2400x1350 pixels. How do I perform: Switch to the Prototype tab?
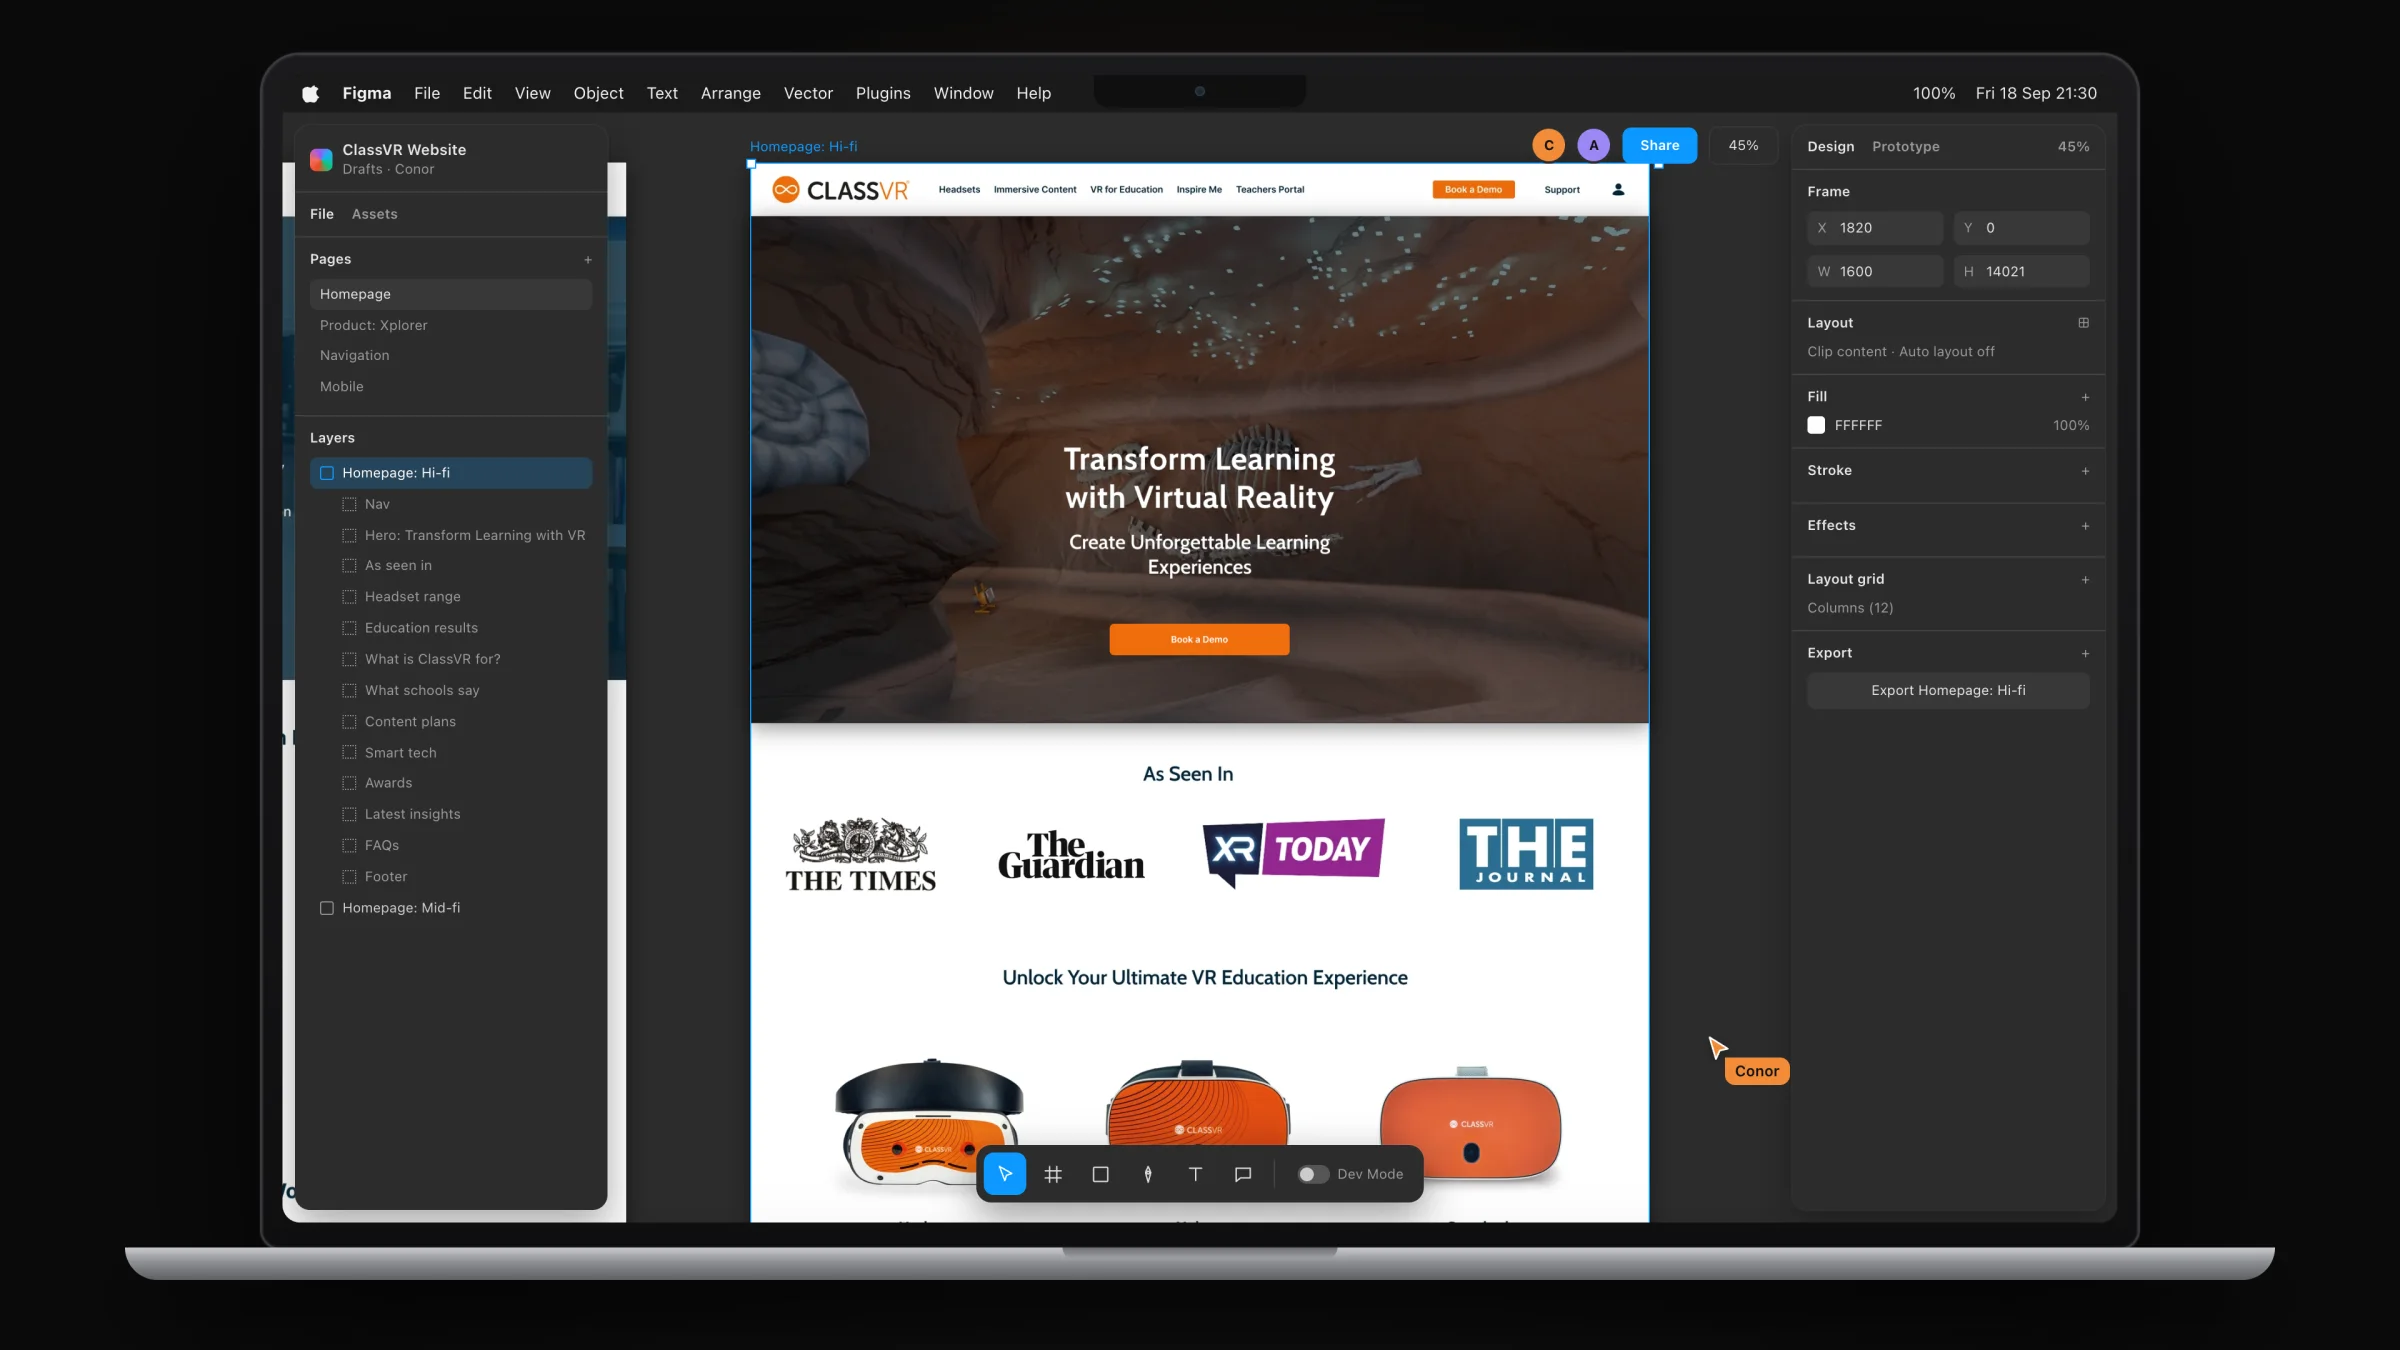1905,146
